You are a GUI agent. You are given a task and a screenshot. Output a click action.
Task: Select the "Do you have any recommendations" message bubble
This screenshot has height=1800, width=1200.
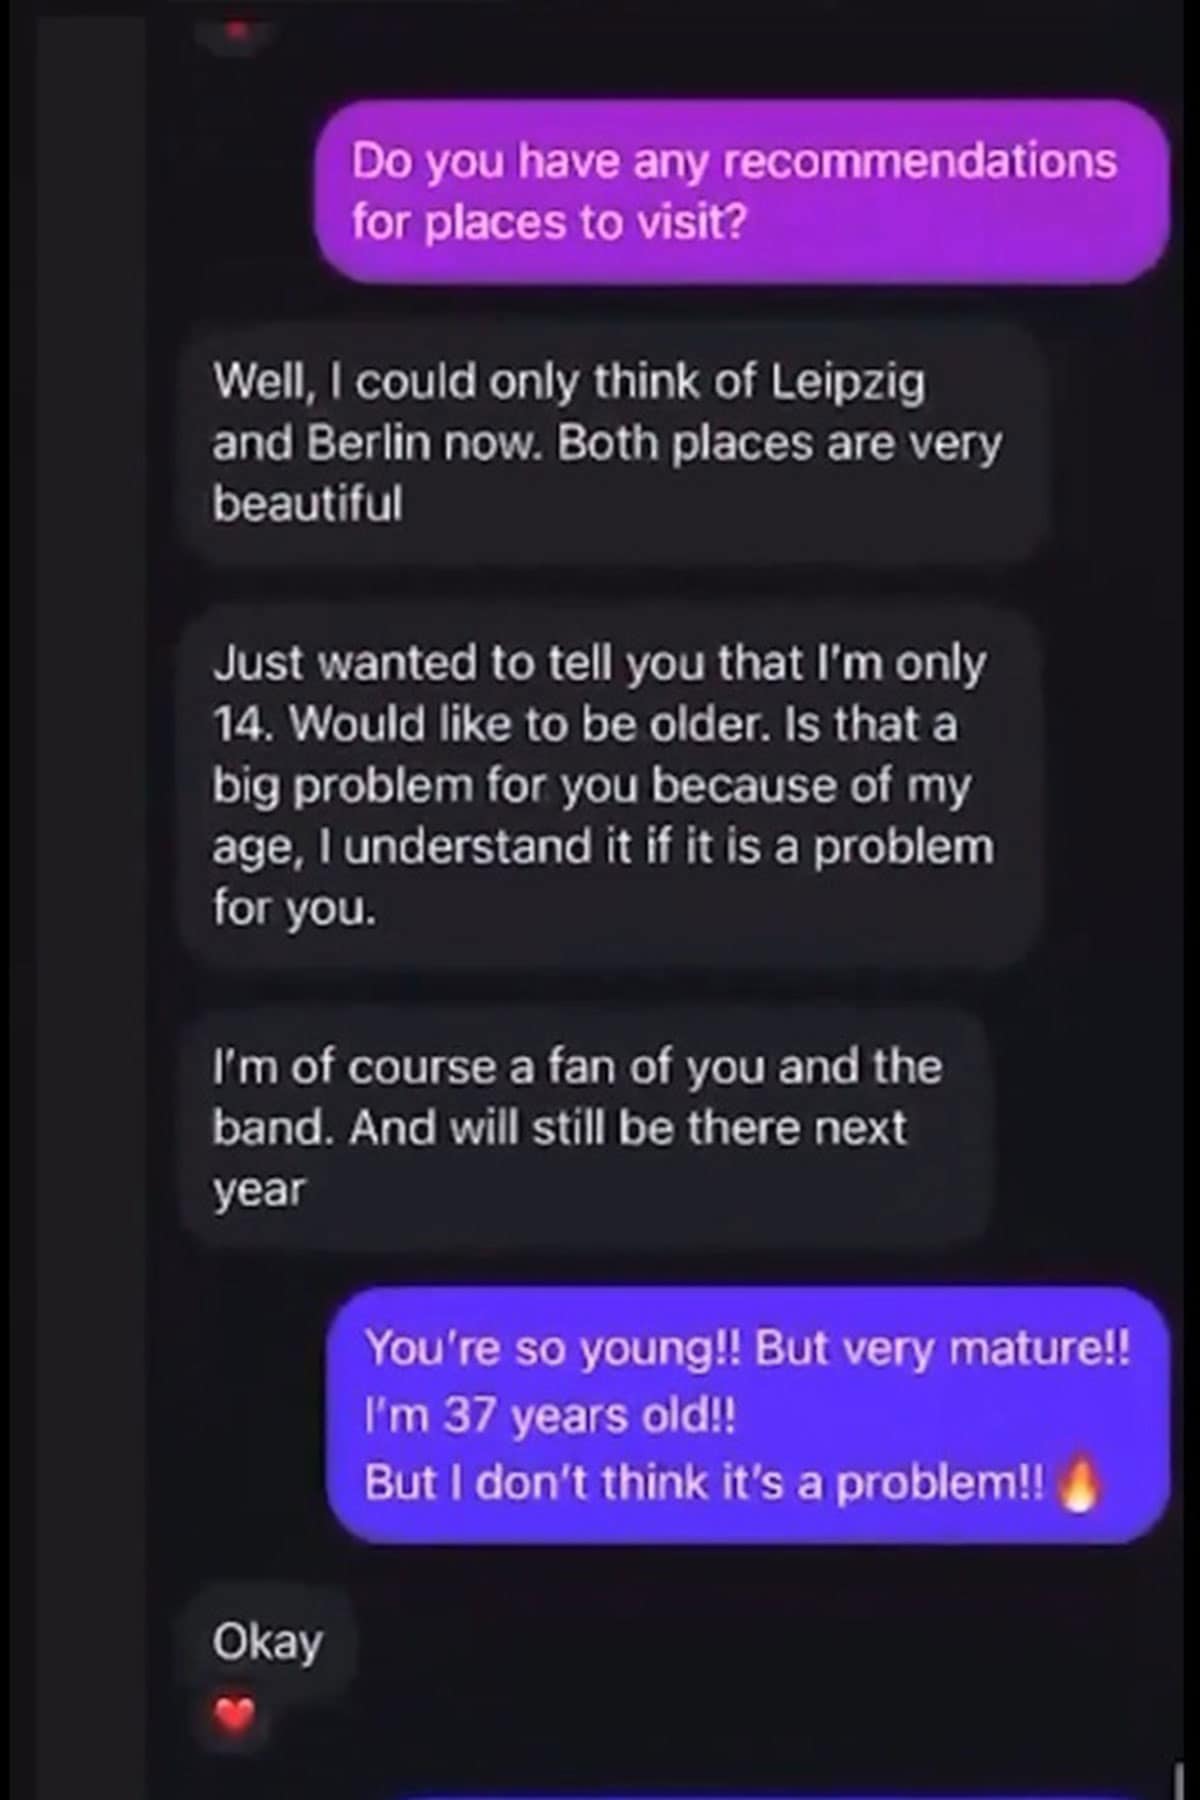pyautogui.click(x=742, y=191)
